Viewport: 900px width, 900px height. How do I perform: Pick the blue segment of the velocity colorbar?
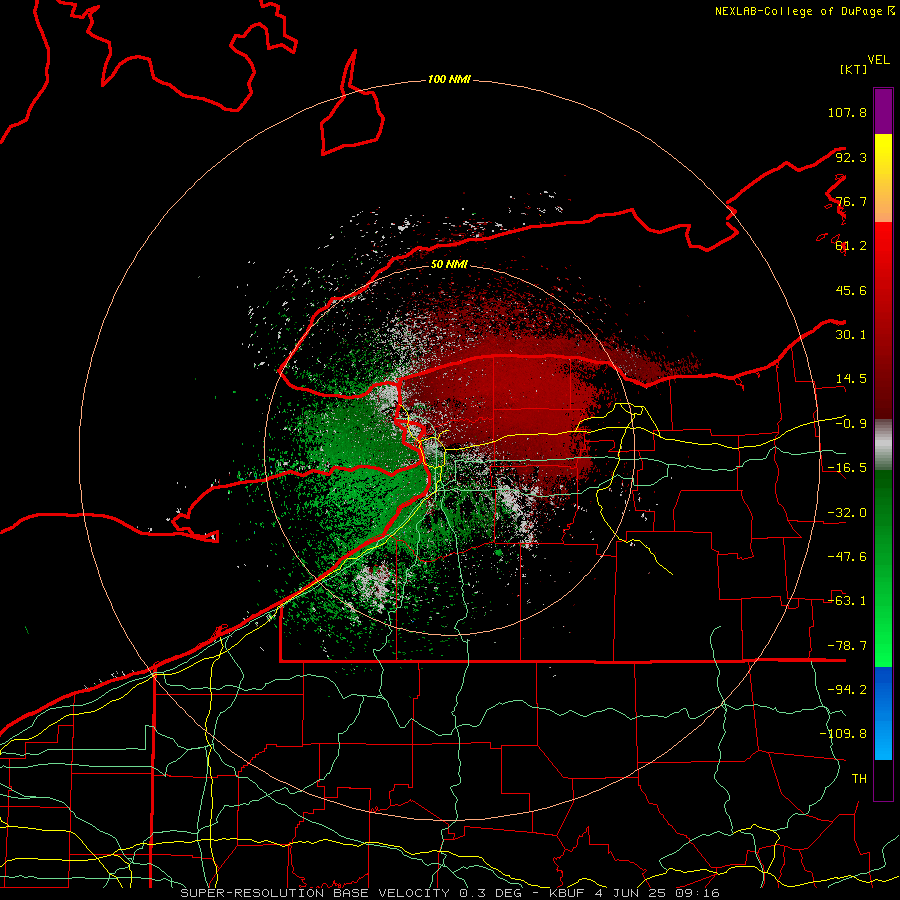(x=883, y=713)
